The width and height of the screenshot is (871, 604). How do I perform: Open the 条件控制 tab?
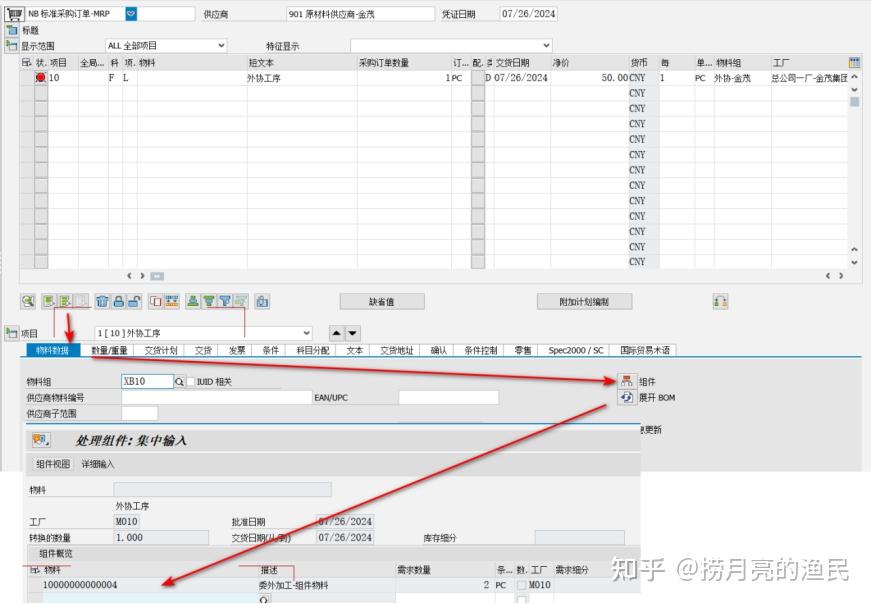pyautogui.click(x=480, y=350)
